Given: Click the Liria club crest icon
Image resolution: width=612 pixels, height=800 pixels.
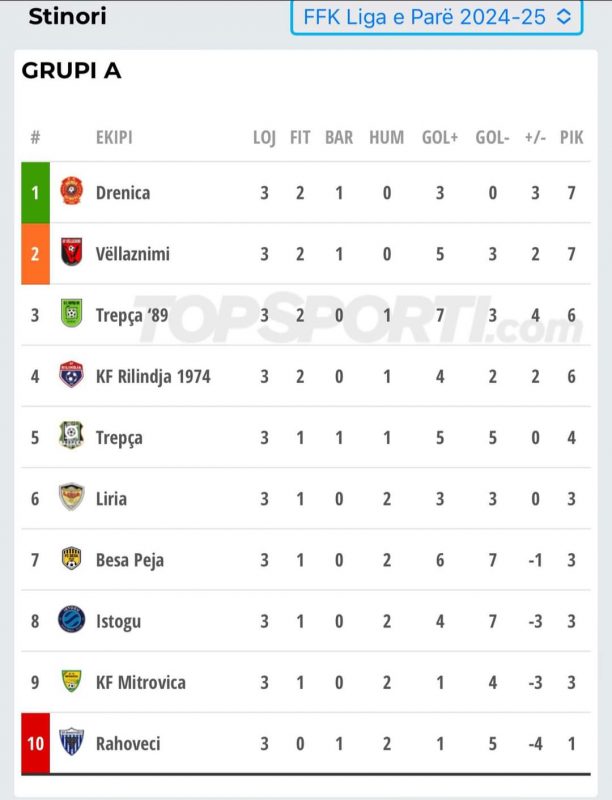Looking at the screenshot, I should tap(71, 497).
